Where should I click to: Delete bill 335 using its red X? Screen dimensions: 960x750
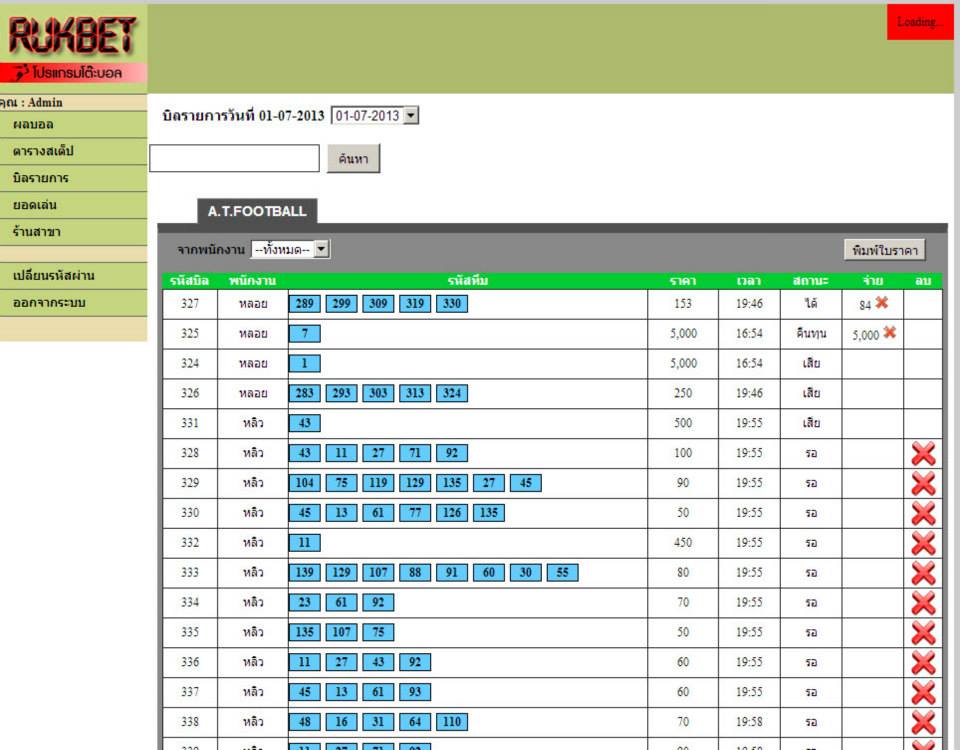click(x=923, y=633)
